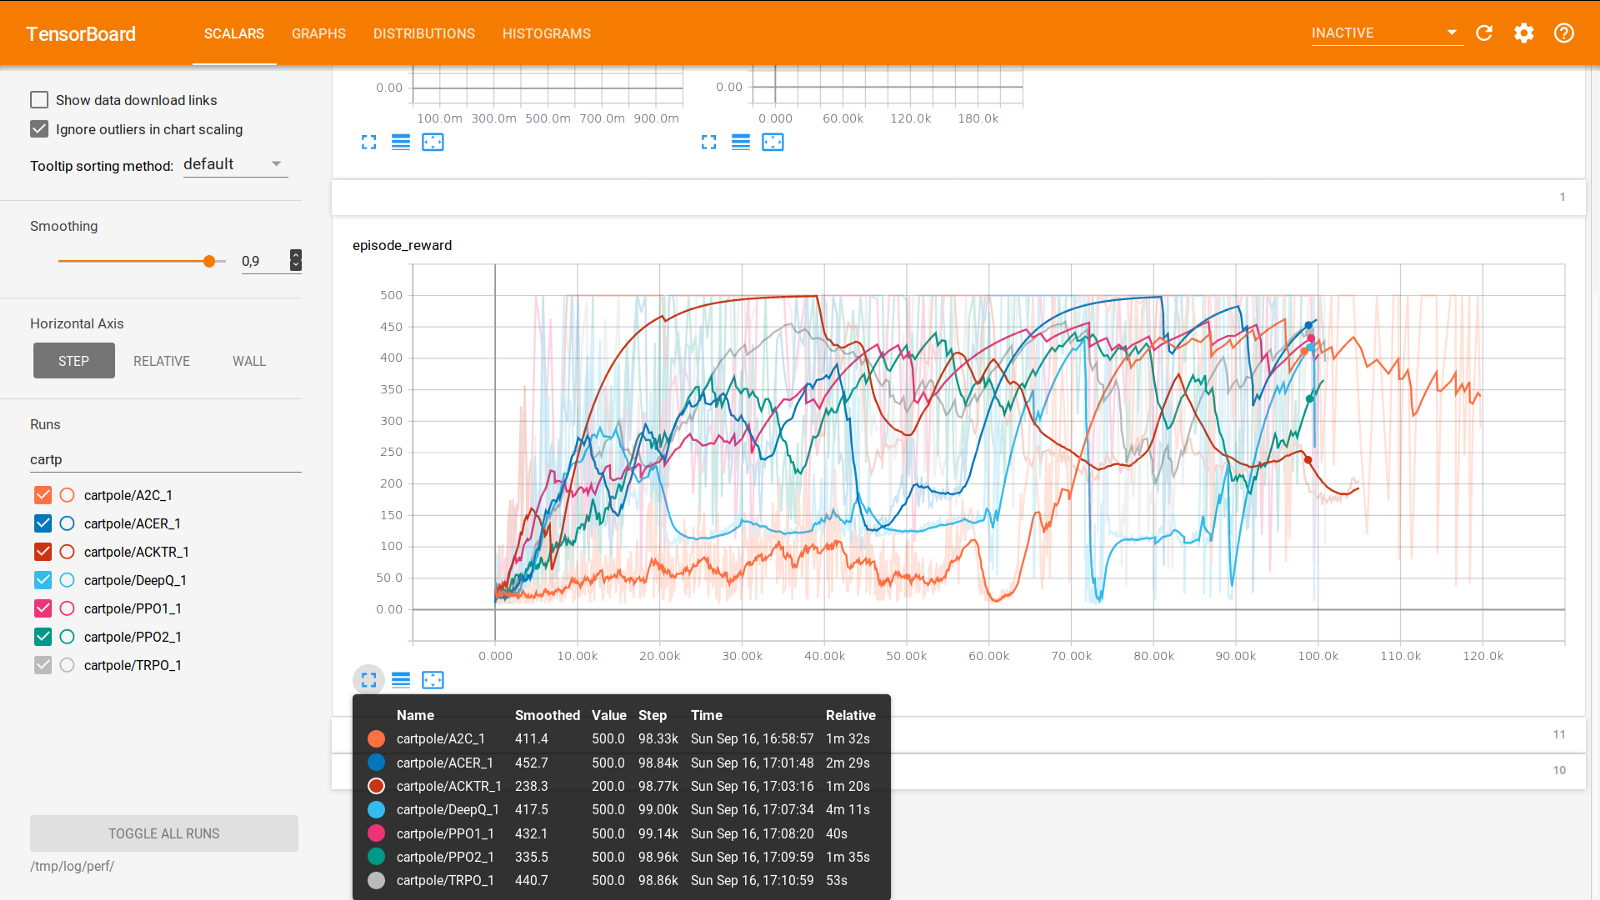1600x900 pixels.
Task: Toggle y-axis log scale on episode_reward chart
Action: click(401, 680)
